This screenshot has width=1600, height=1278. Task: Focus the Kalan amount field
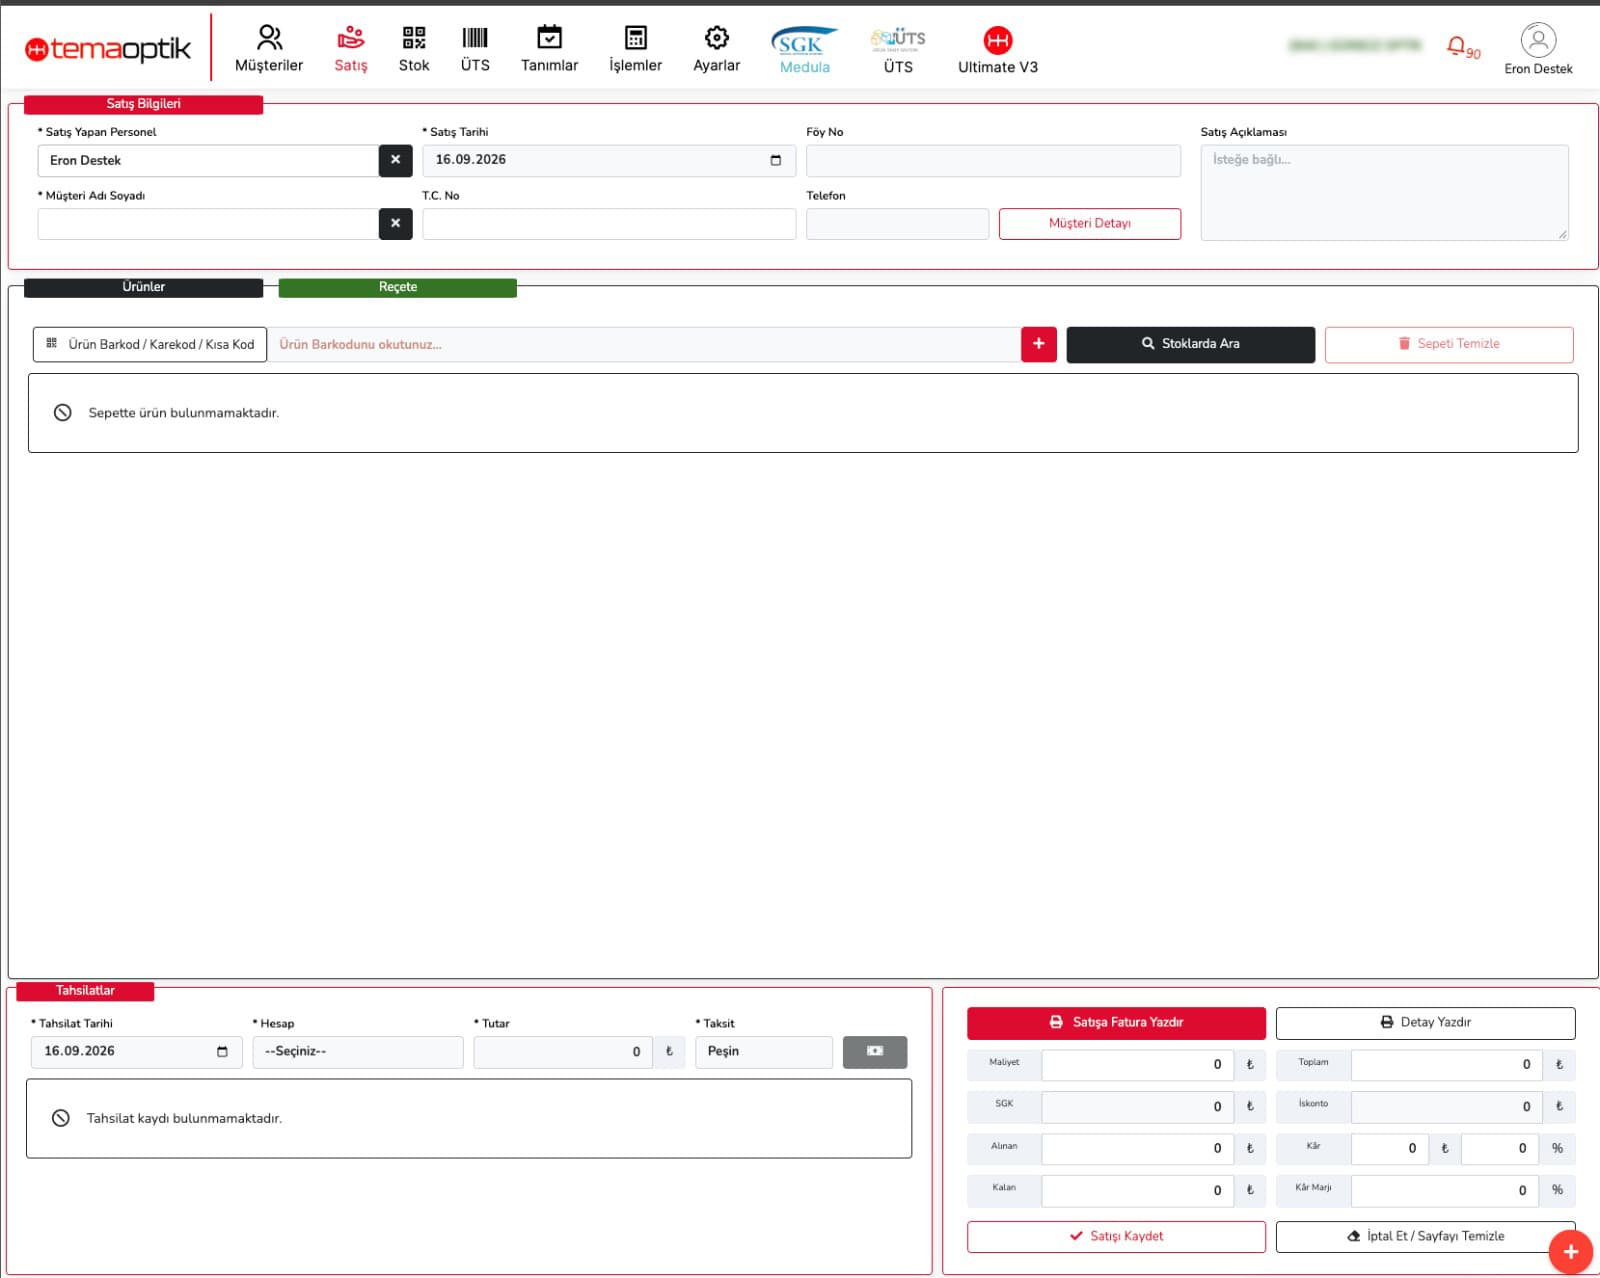click(x=1137, y=1191)
